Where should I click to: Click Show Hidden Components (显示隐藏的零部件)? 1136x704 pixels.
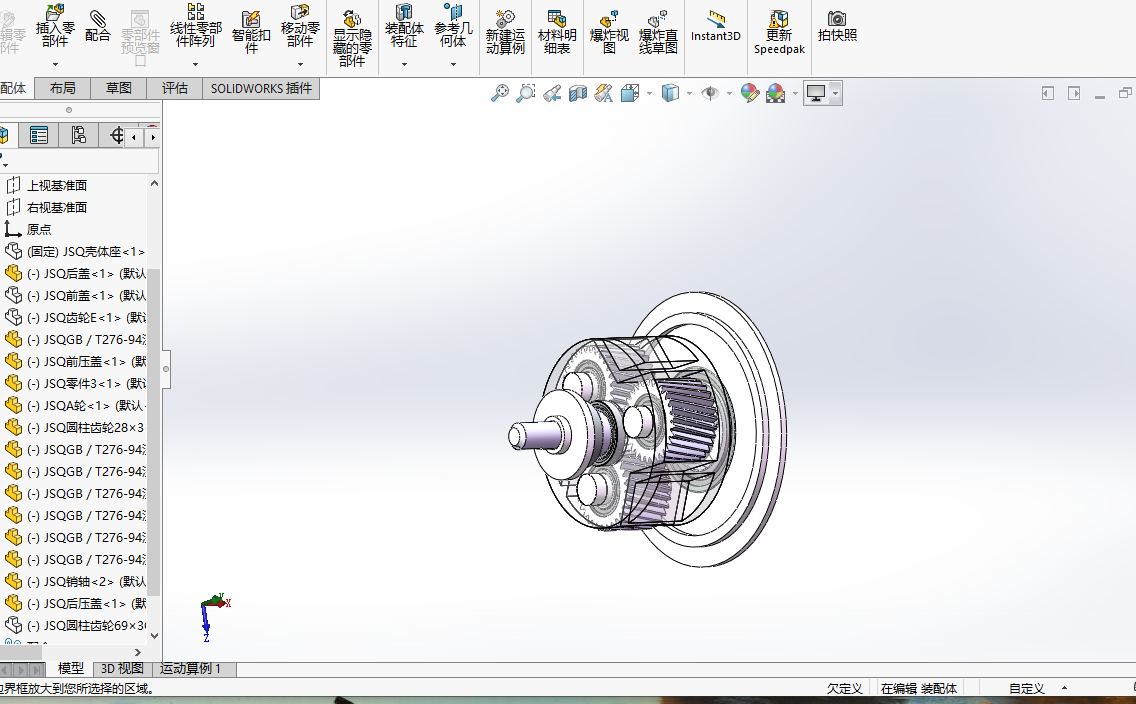coord(352,38)
